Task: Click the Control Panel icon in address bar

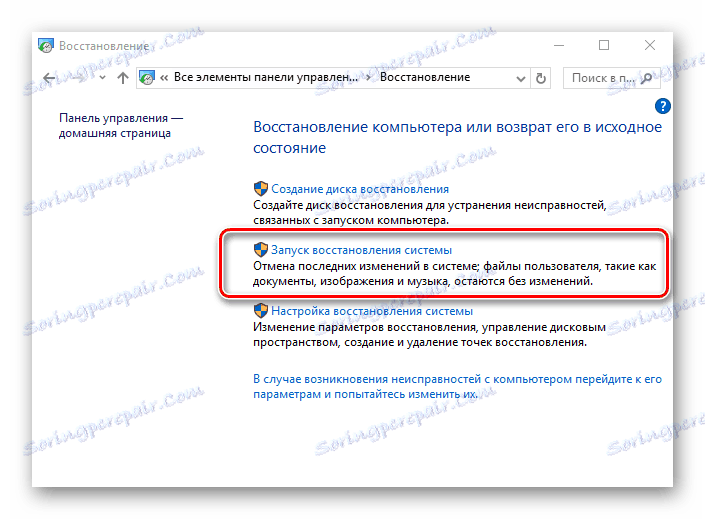Action: pyautogui.click(x=147, y=78)
